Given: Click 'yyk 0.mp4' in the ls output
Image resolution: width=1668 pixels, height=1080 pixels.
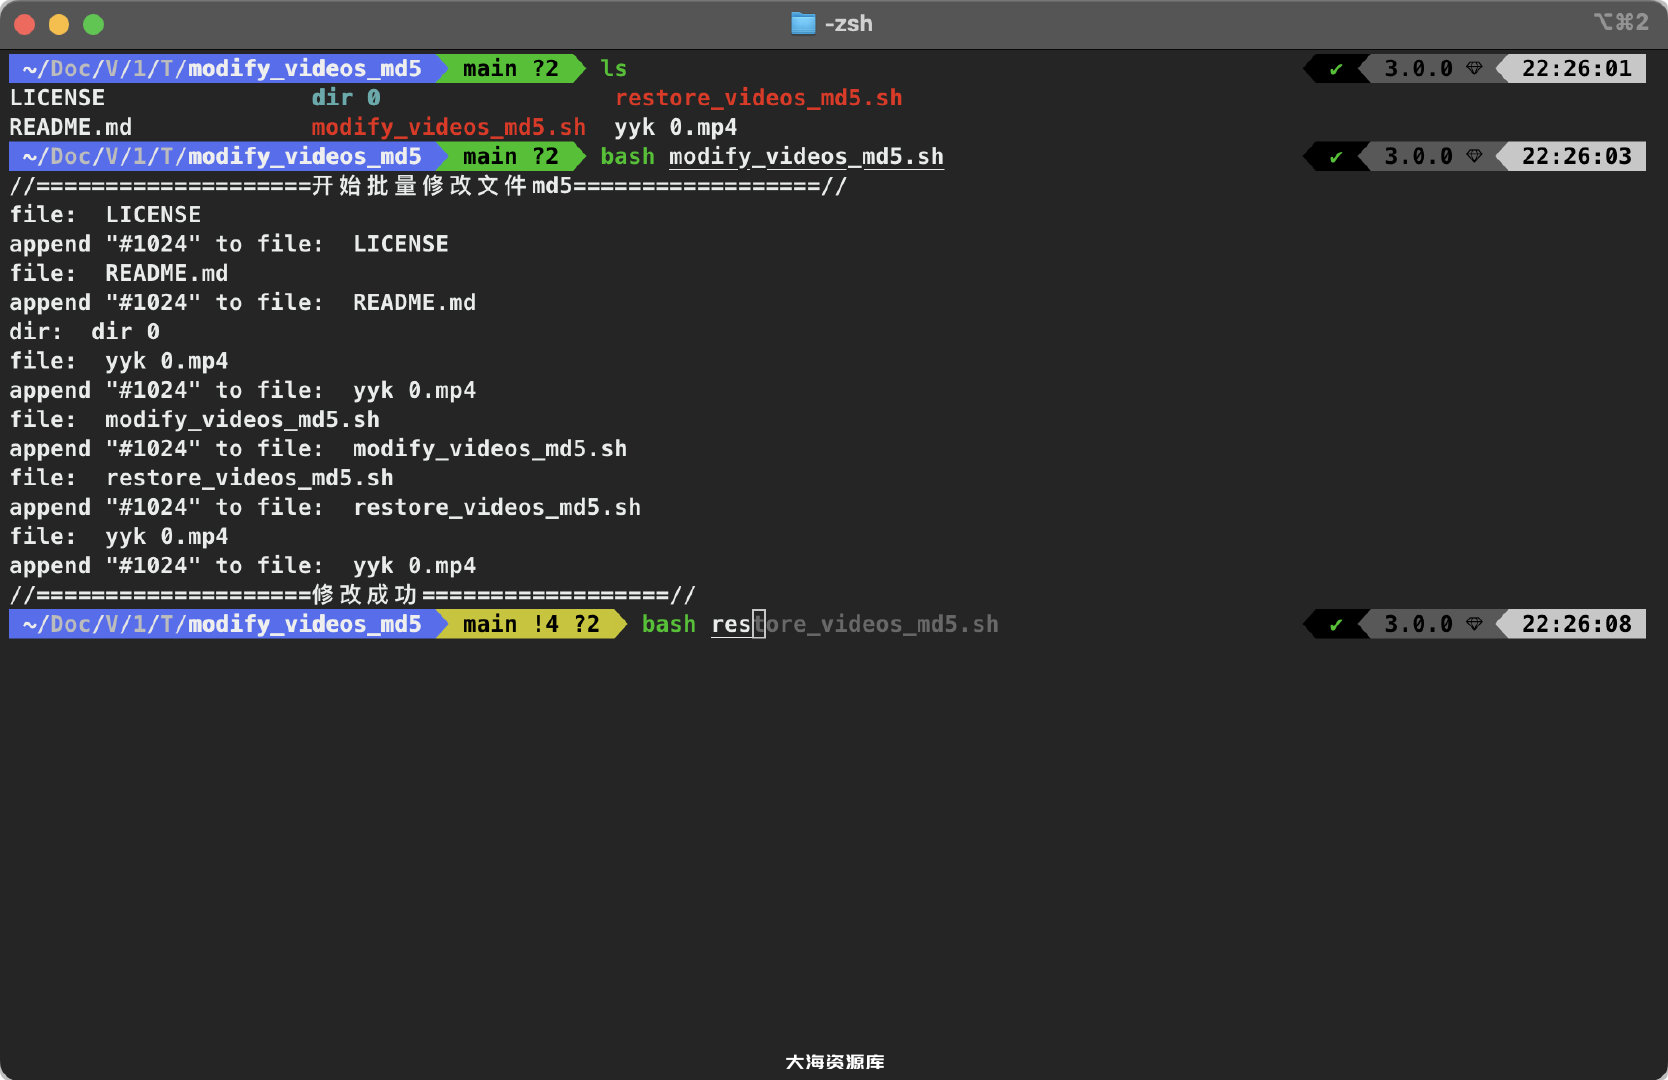Looking at the screenshot, I should [x=676, y=128].
